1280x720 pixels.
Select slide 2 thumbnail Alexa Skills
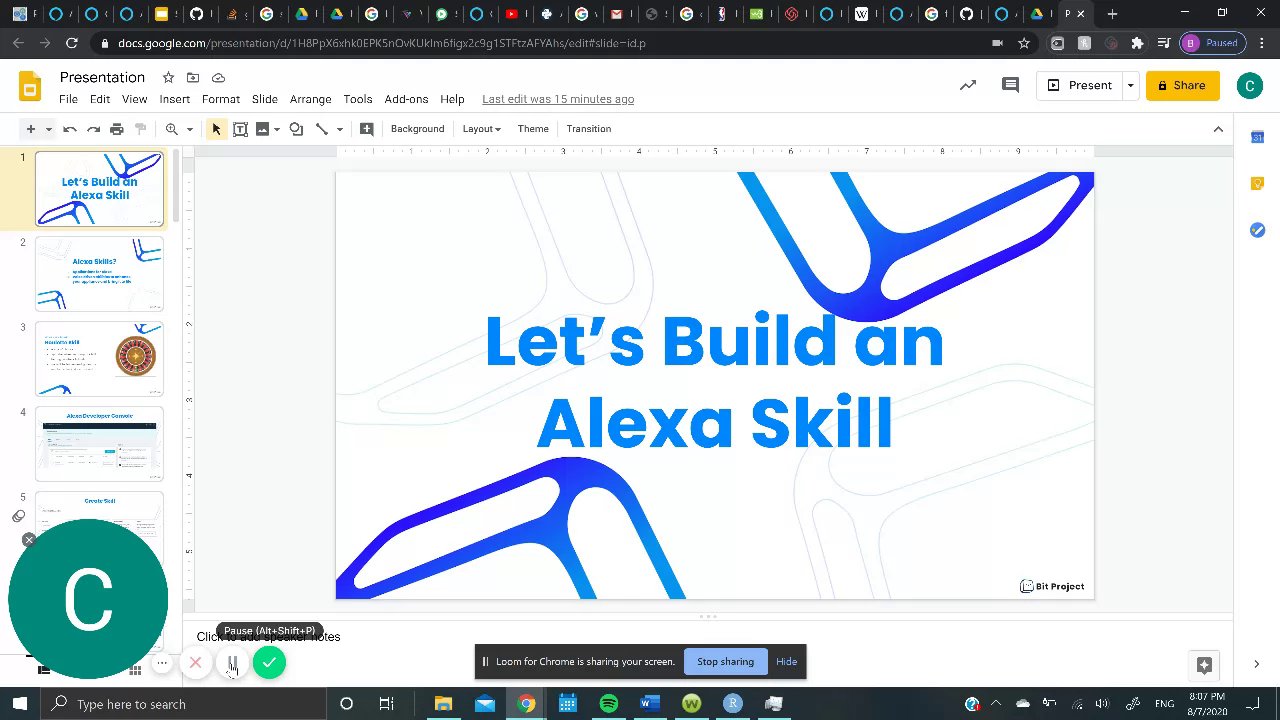(99, 274)
